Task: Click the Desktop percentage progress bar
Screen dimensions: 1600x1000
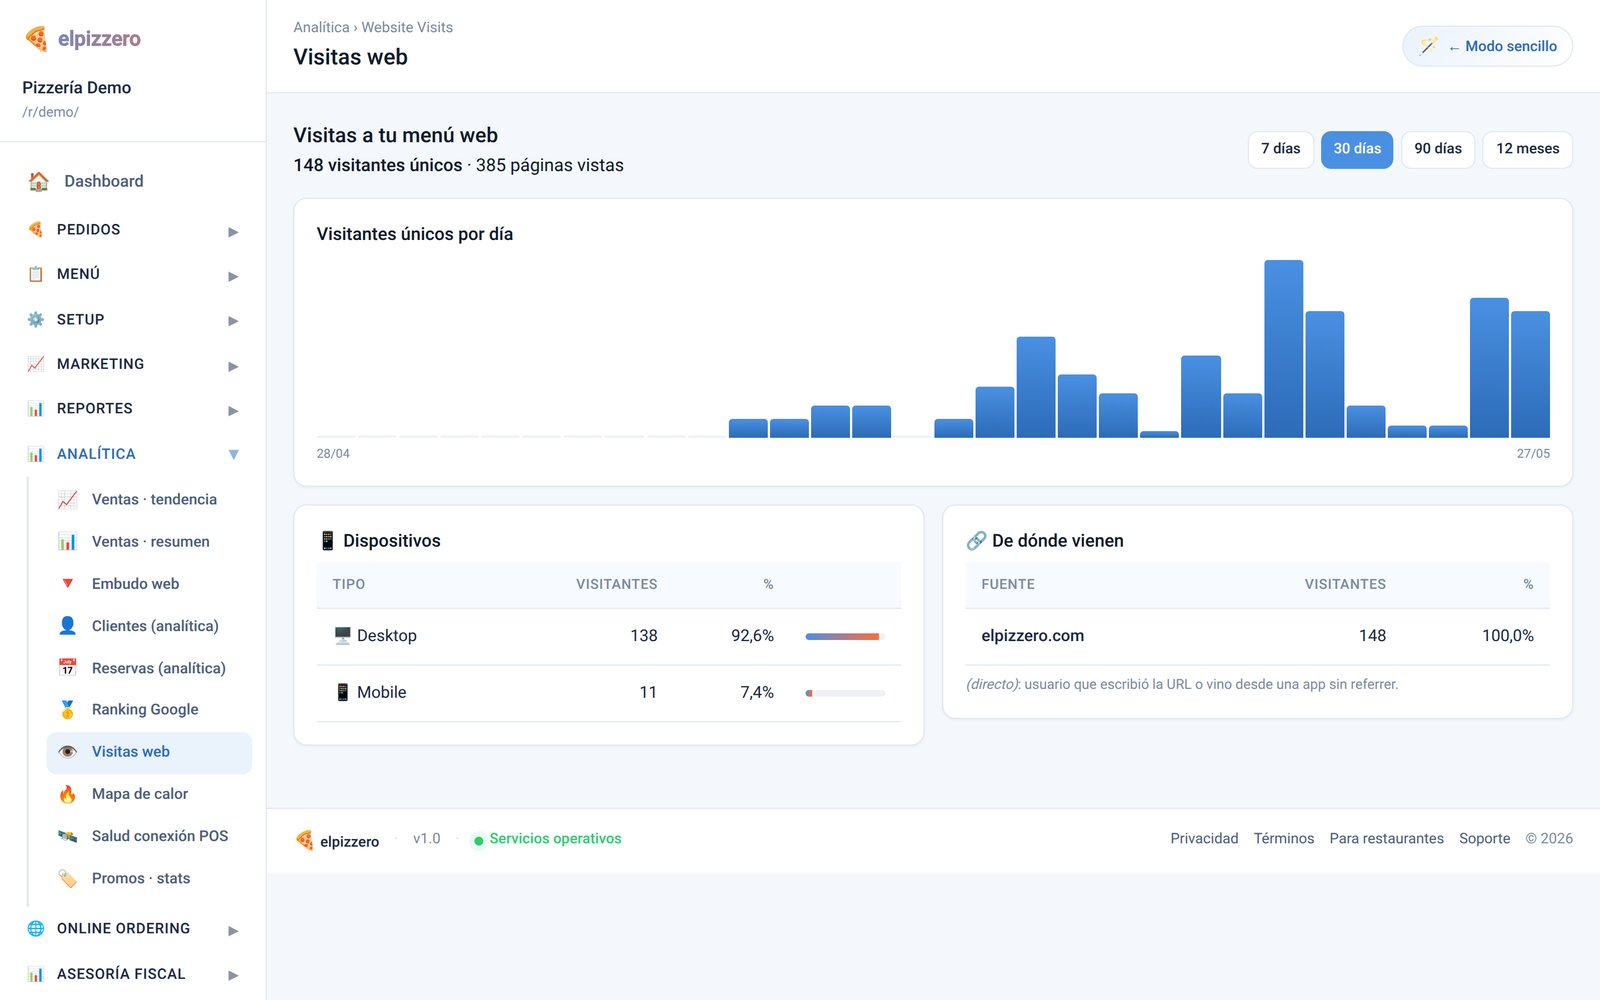Action: pyautogui.click(x=845, y=636)
